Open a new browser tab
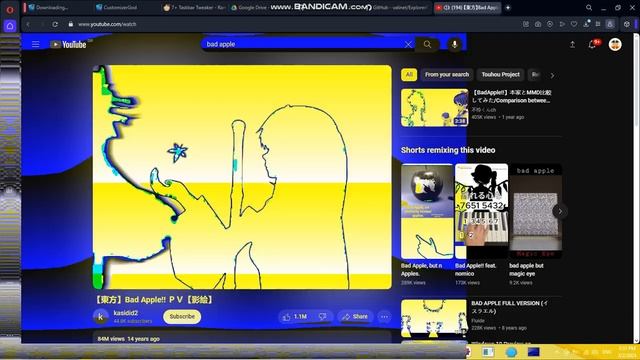 click(x=508, y=7)
